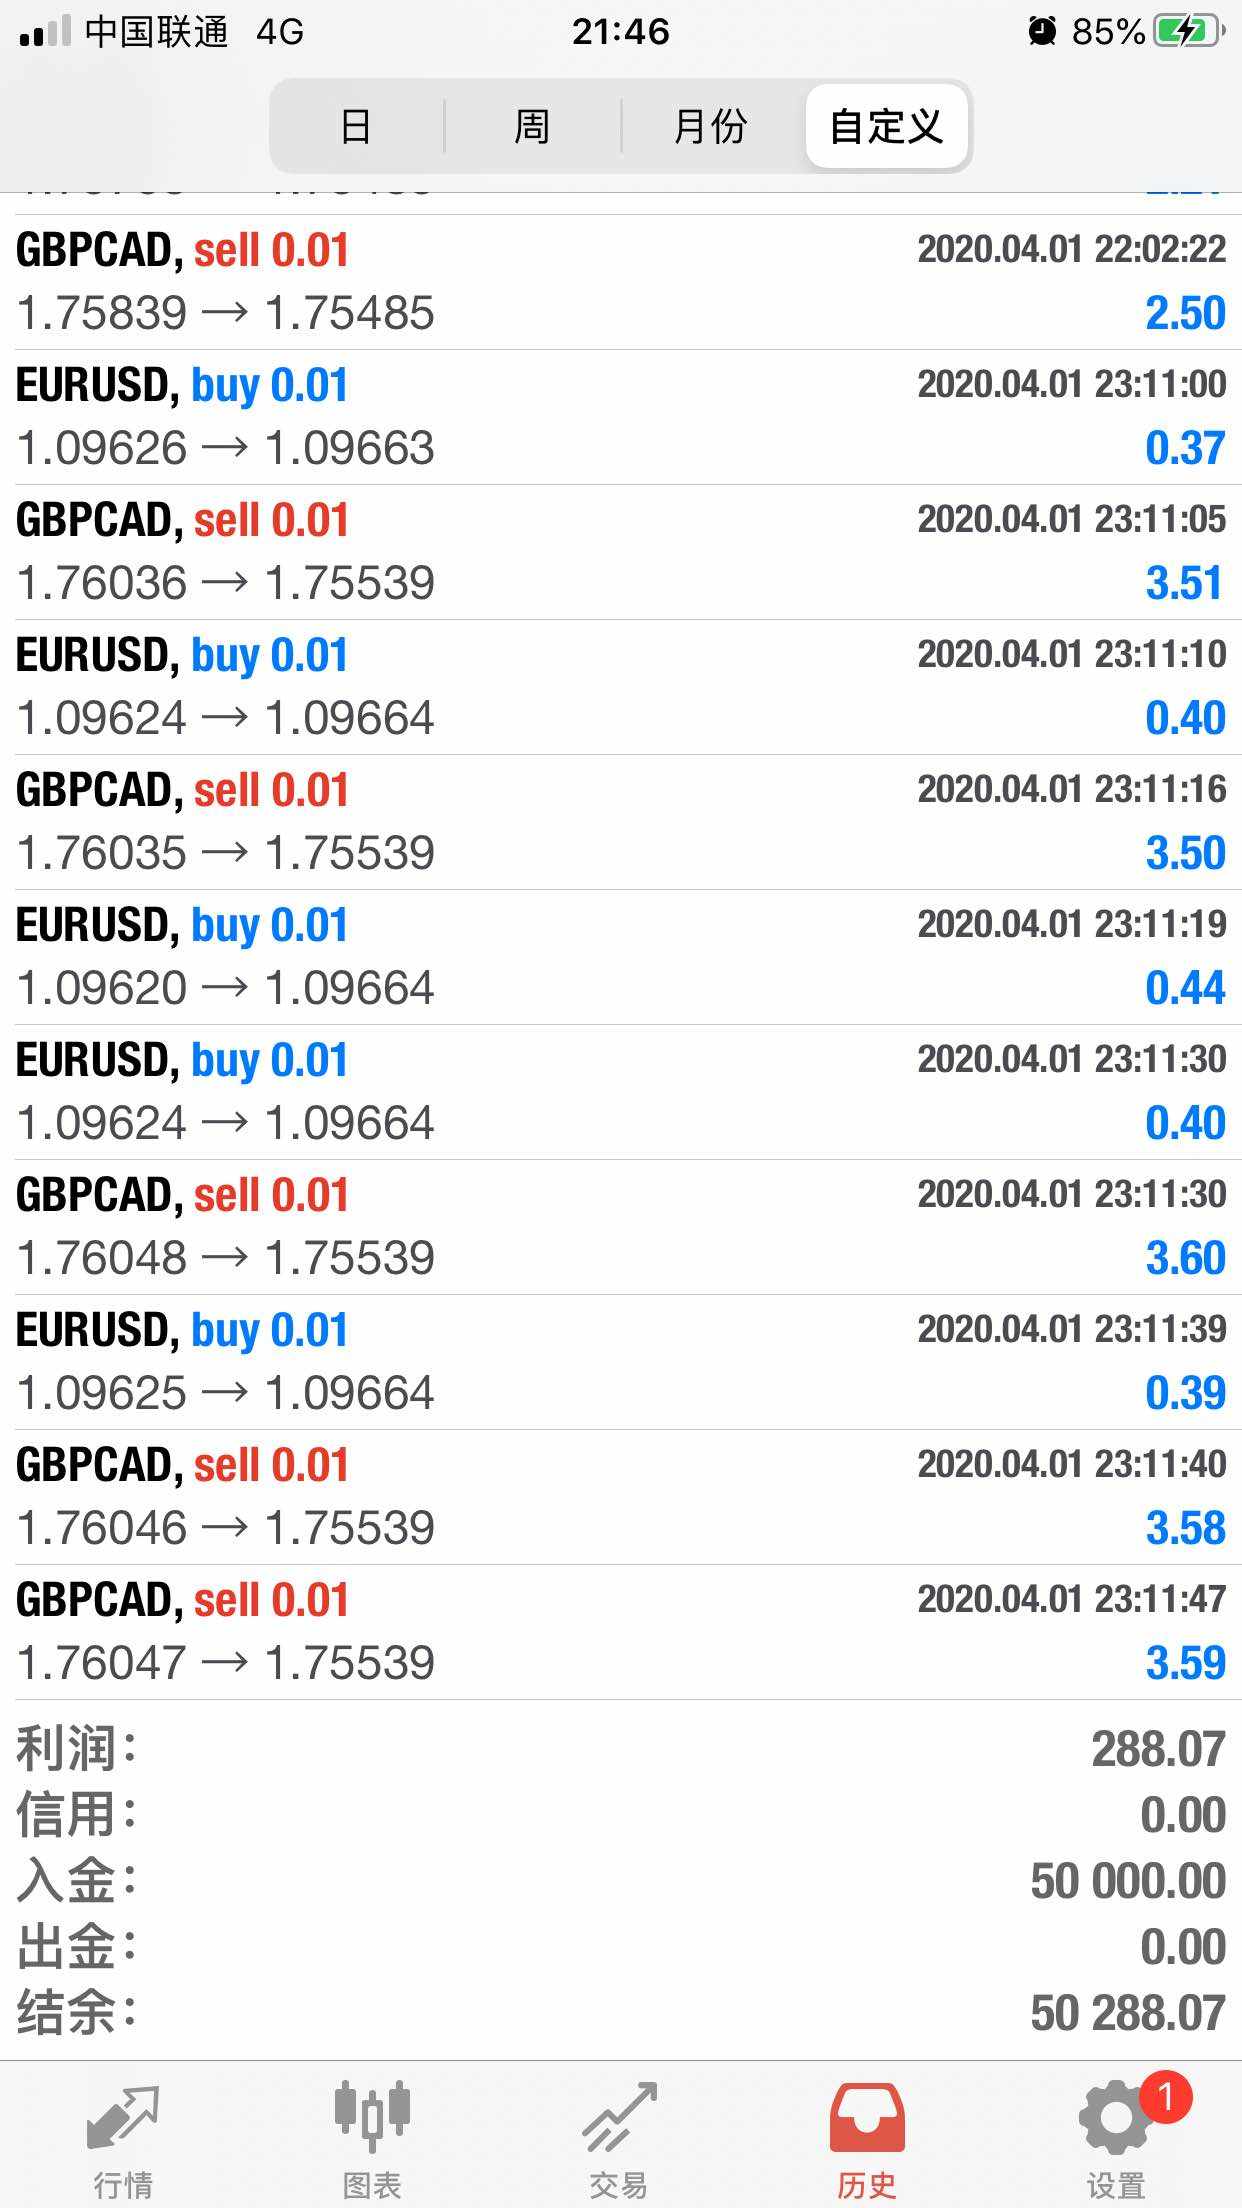Tap the red notification badge on settings

click(x=1165, y=2096)
